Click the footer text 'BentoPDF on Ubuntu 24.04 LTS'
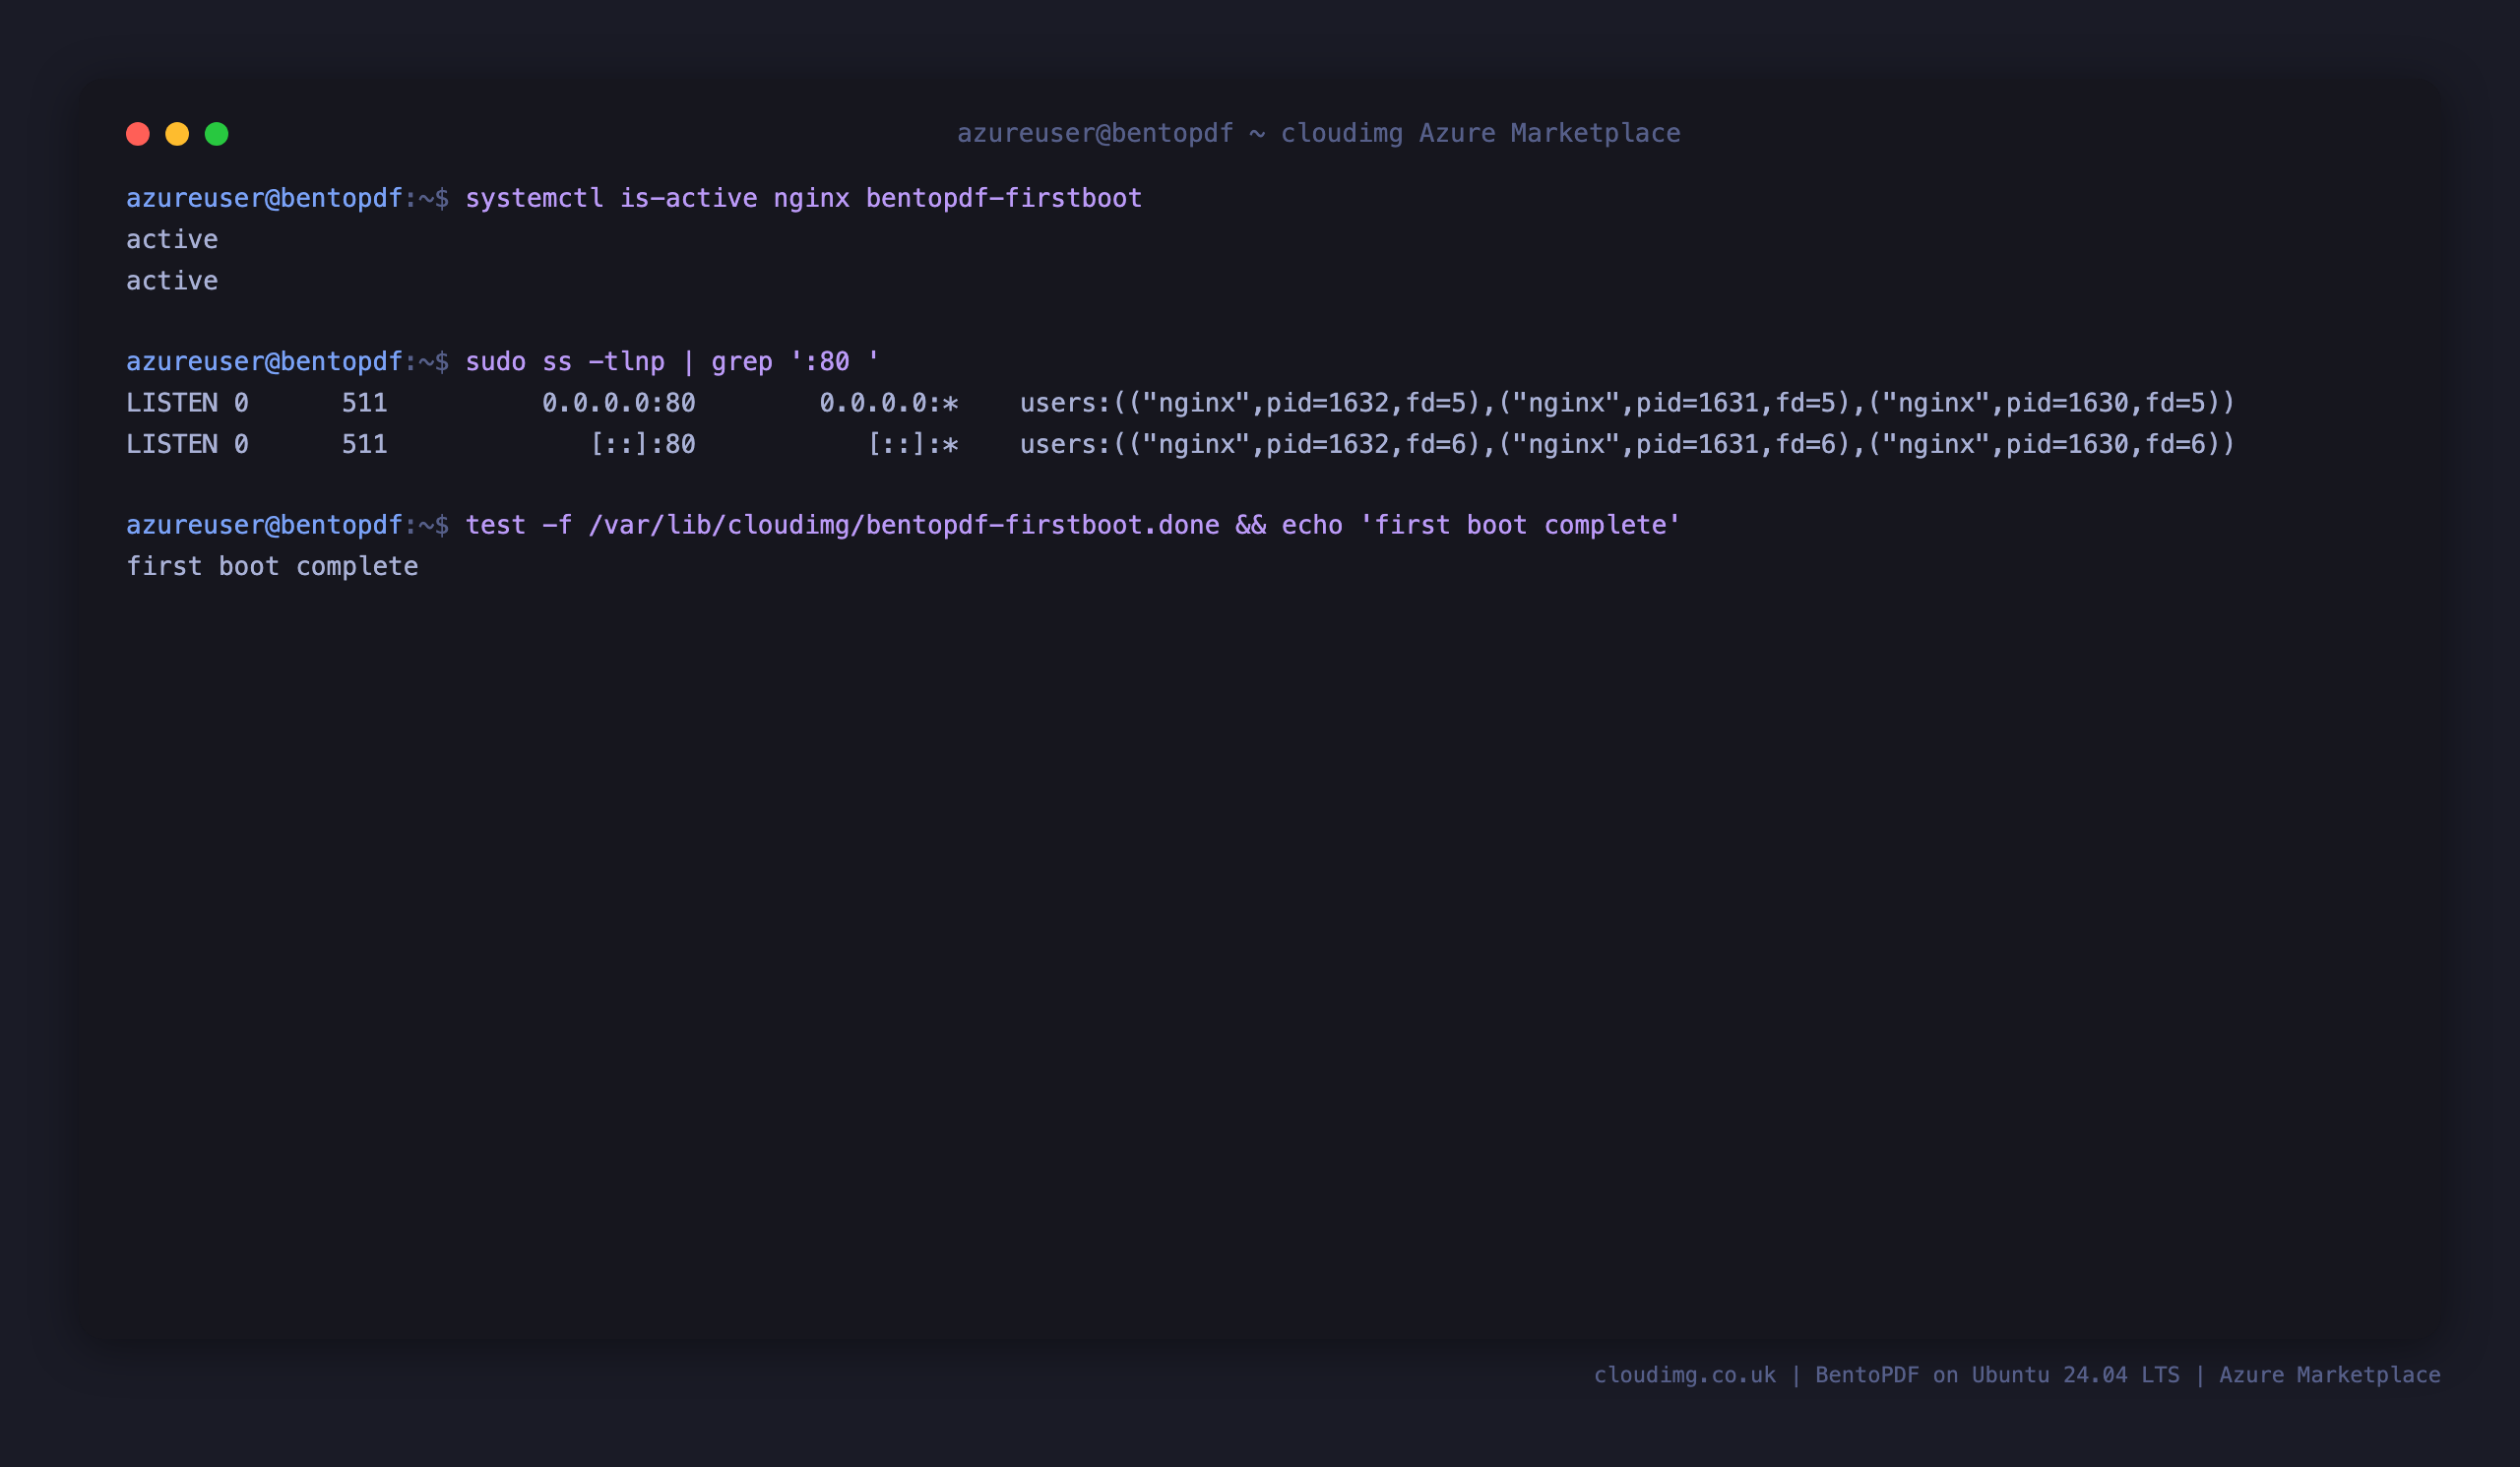The image size is (2520, 1467). 1997,1375
